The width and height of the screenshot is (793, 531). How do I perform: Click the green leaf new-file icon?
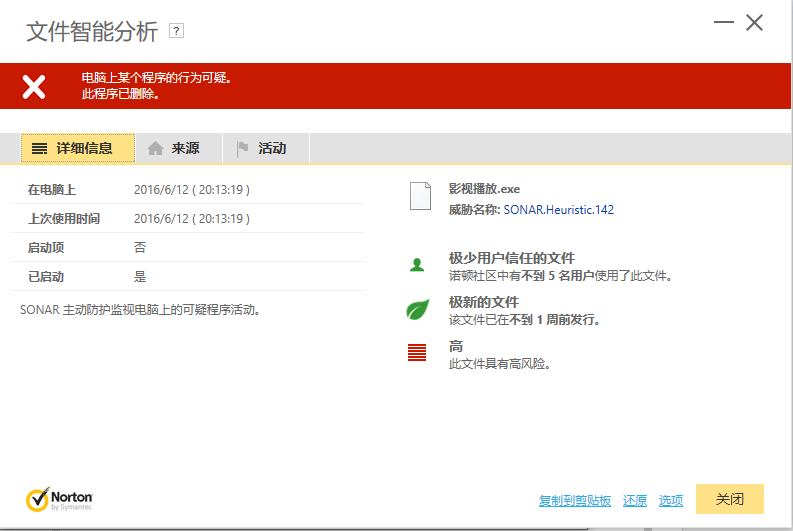[x=418, y=309]
